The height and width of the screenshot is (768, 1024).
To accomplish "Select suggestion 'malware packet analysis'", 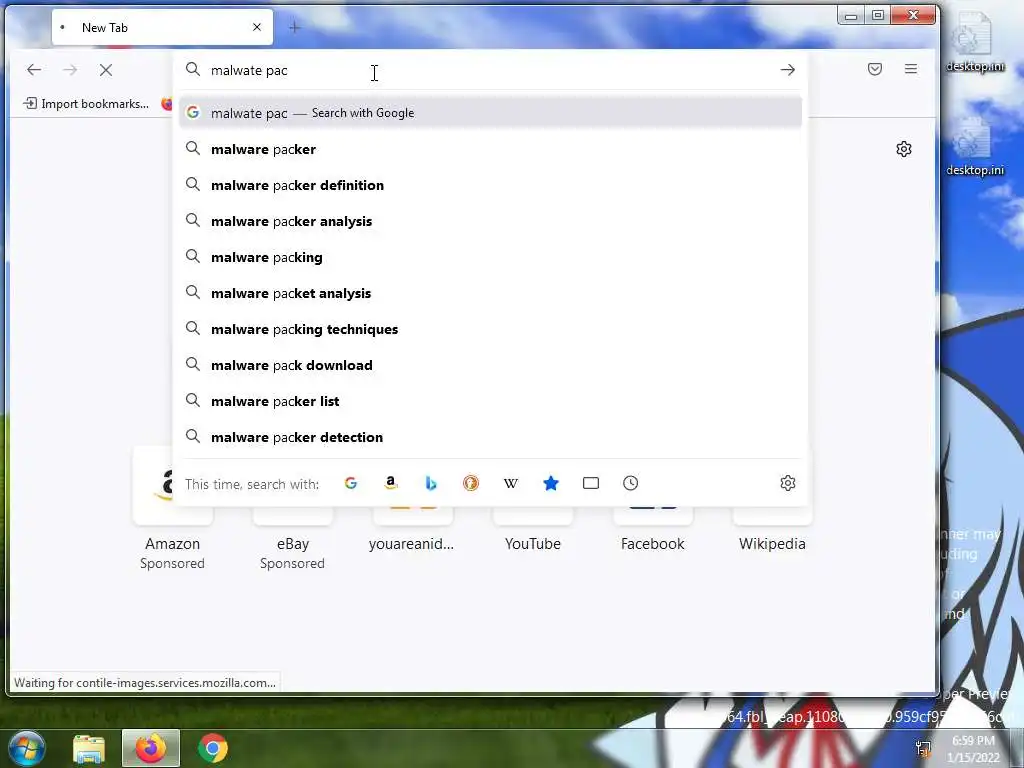I will (490, 293).
